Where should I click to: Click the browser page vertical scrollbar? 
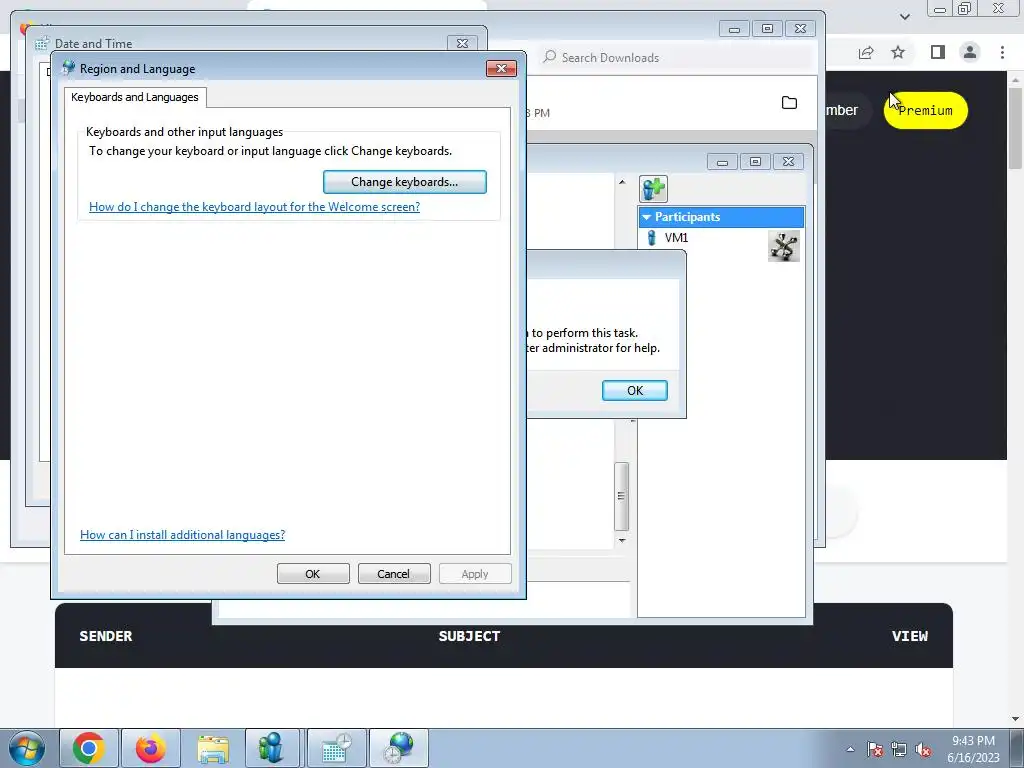pyautogui.click(x=1015, y=129)
